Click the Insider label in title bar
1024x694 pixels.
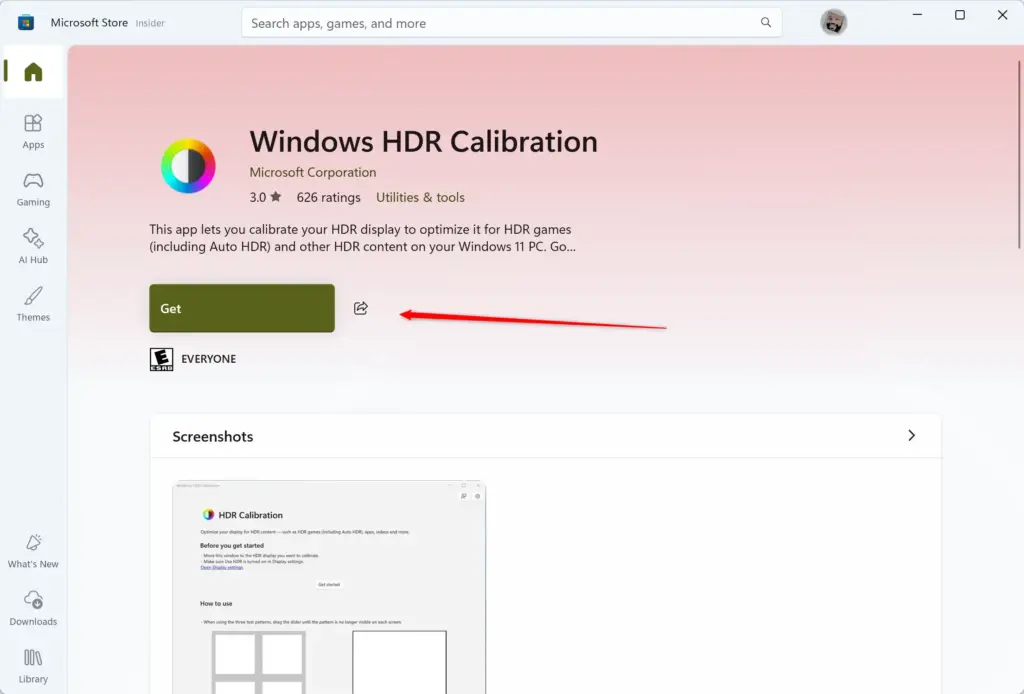(x=150, y=23)
